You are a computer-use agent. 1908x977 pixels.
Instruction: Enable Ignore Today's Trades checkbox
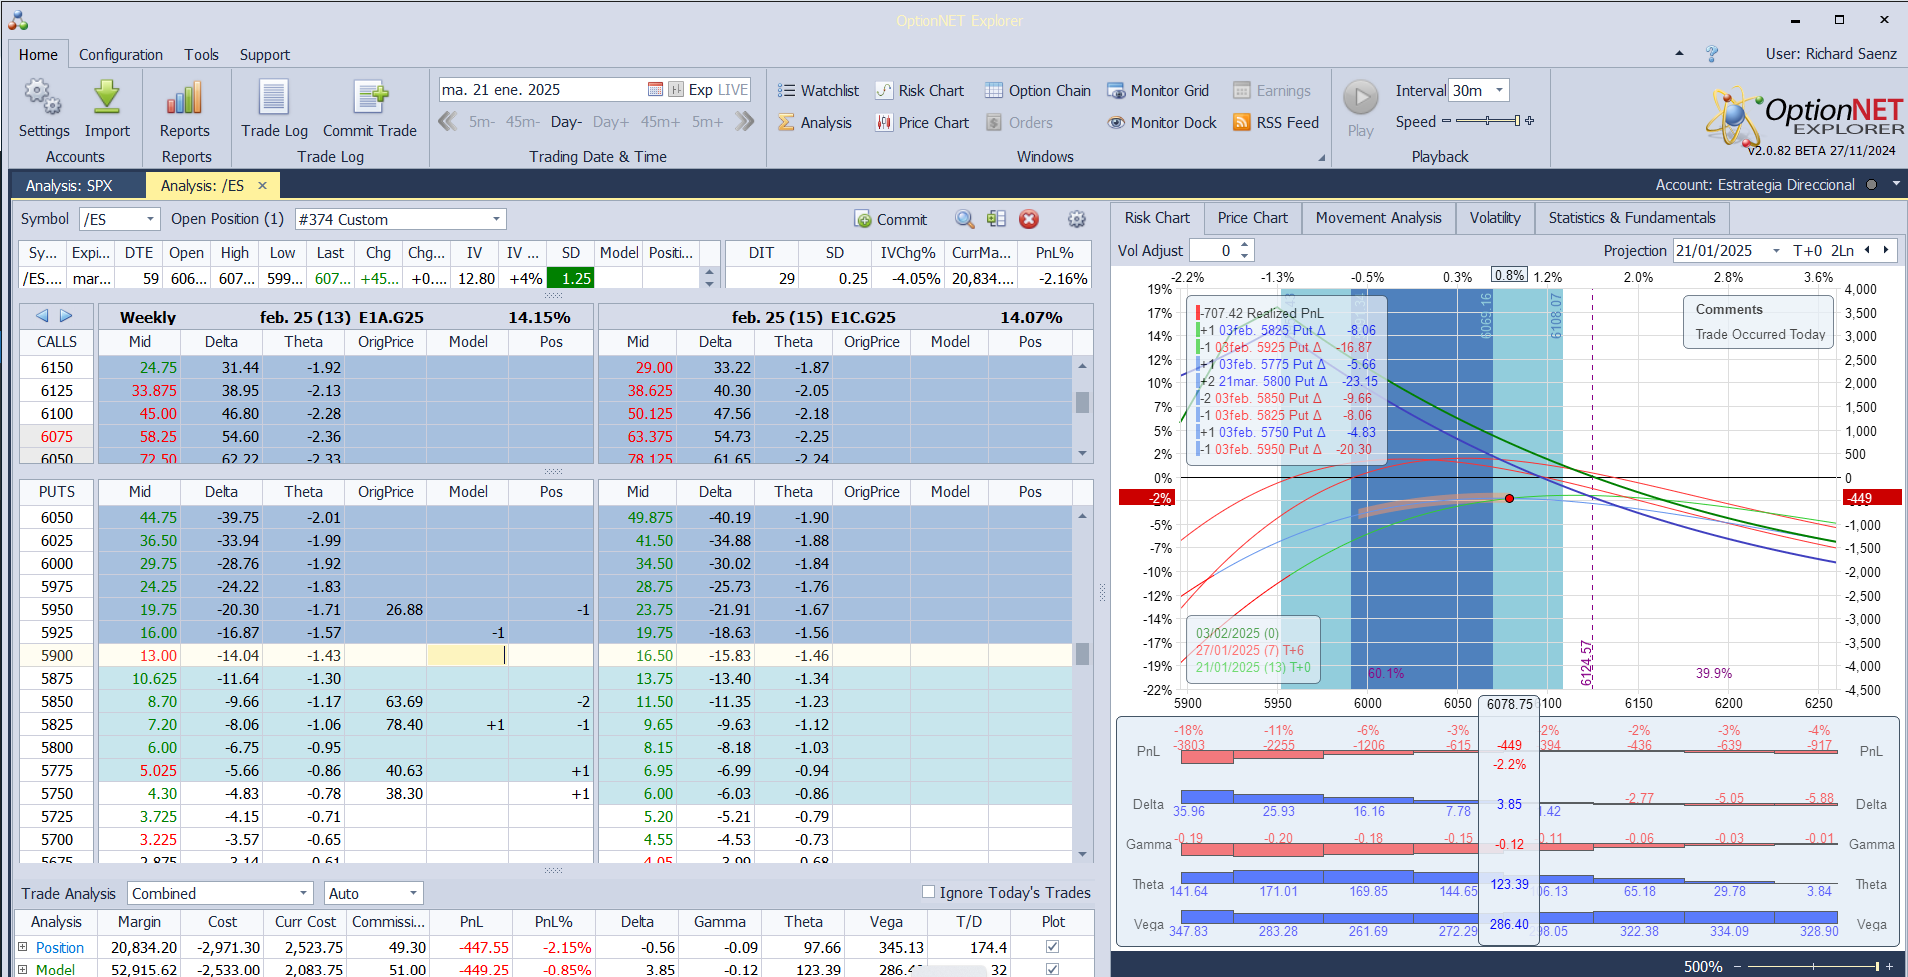tap(928, 892)
